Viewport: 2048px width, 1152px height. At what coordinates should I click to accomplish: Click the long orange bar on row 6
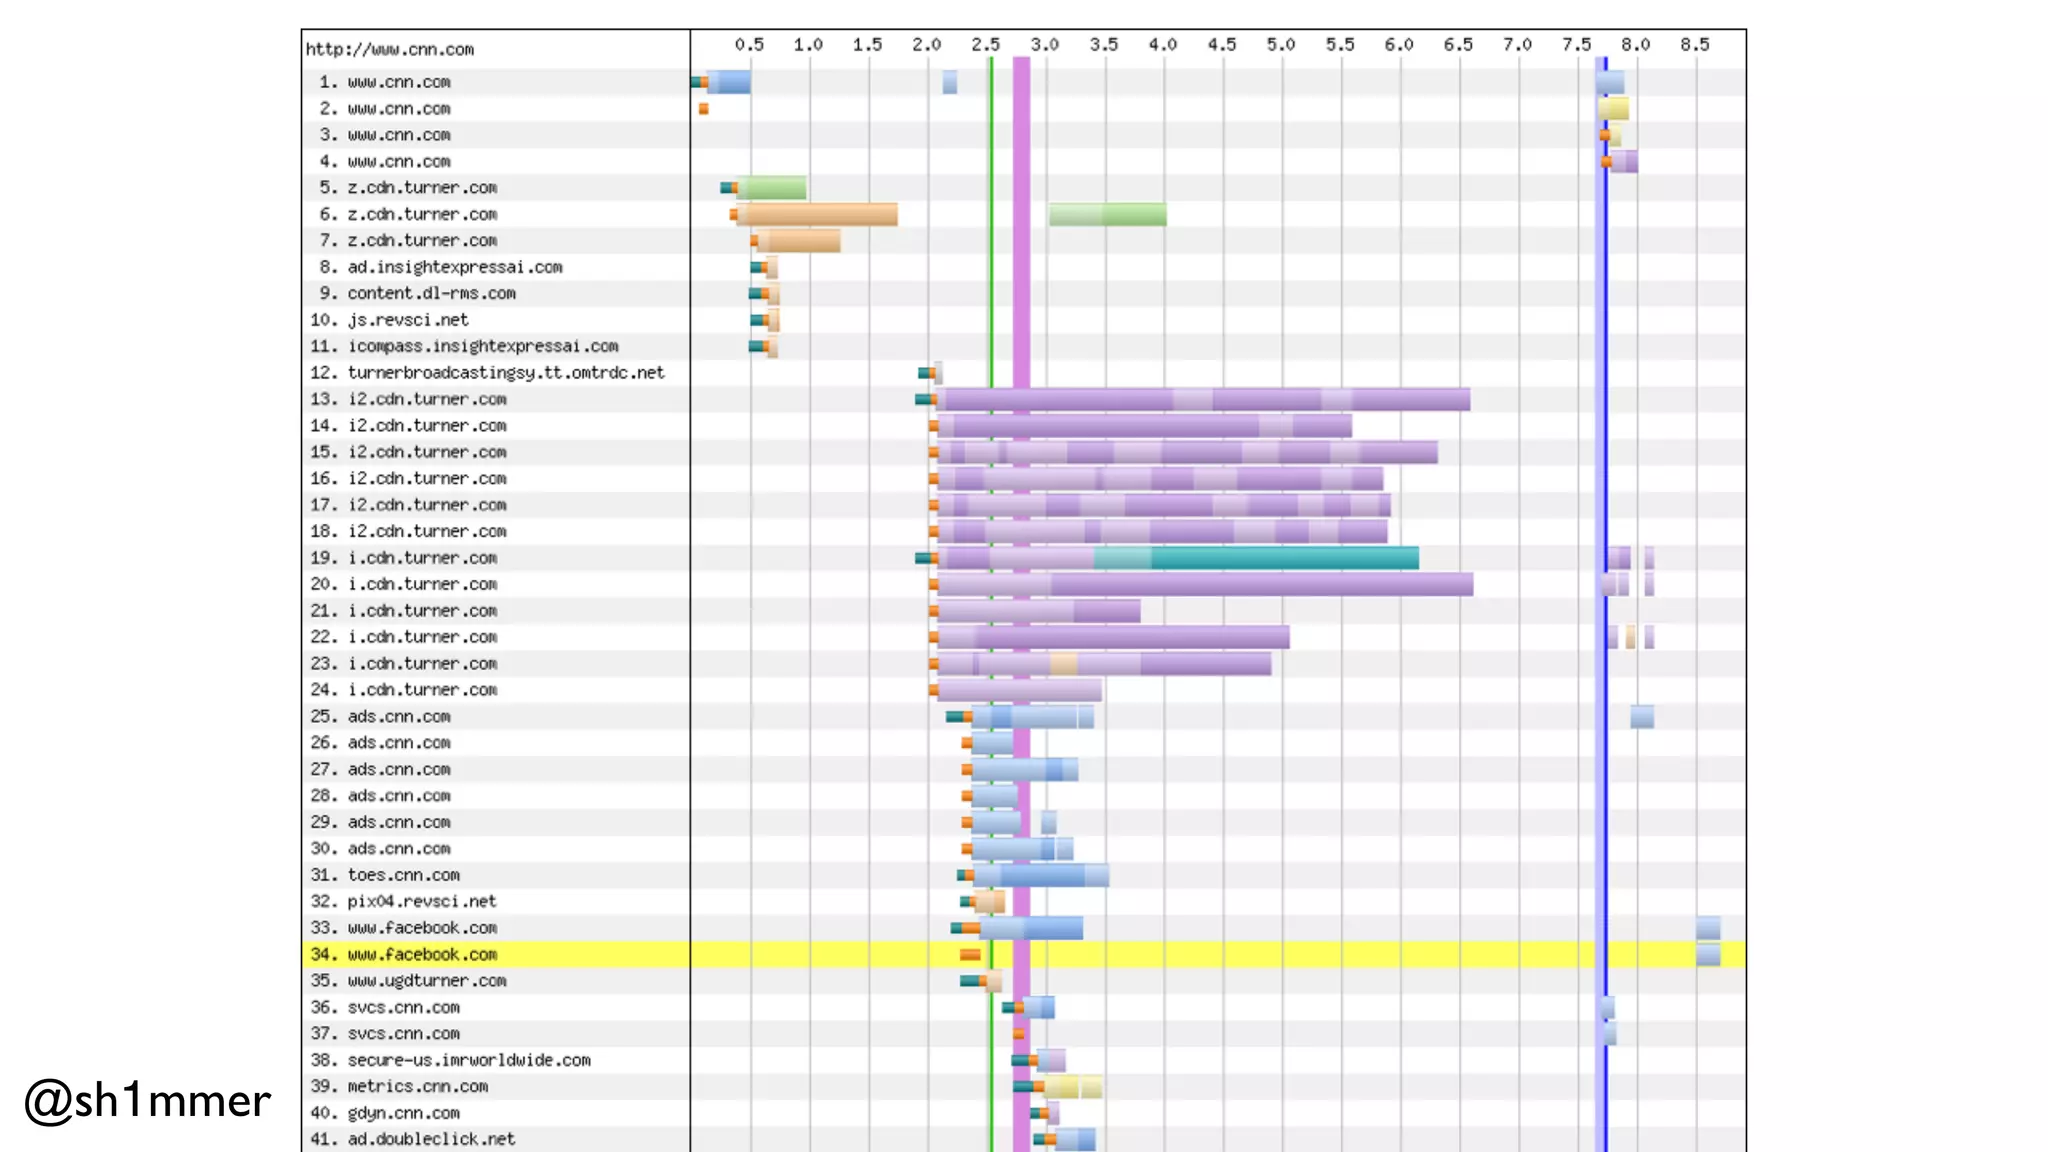(817, 214)
